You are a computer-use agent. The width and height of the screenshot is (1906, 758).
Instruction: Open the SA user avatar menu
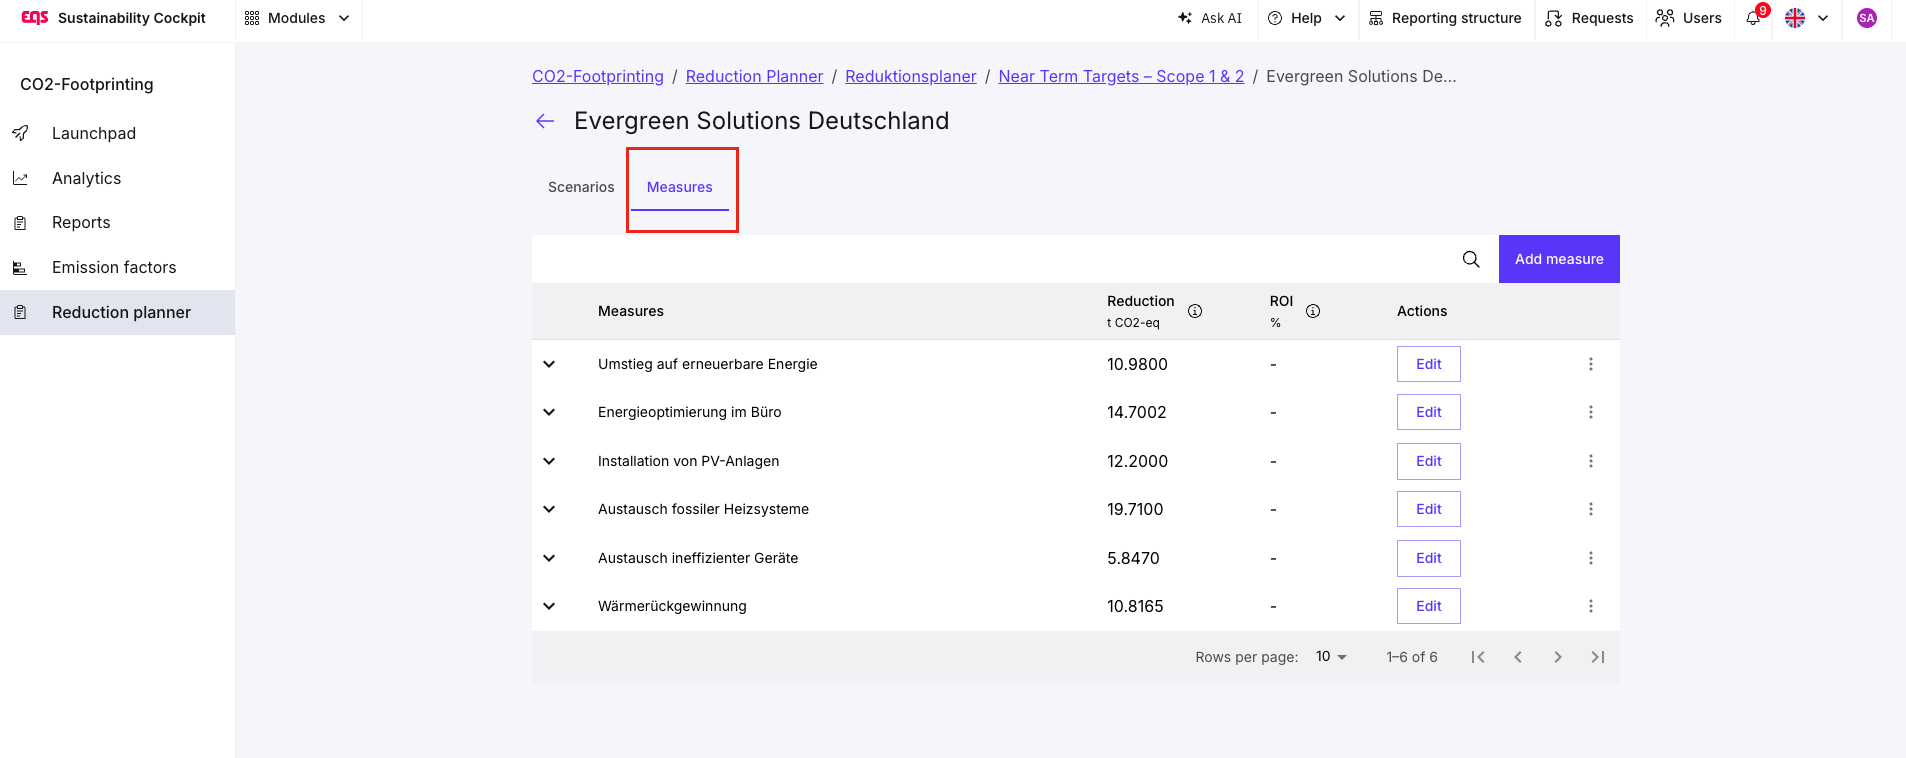pos(1867,18)
